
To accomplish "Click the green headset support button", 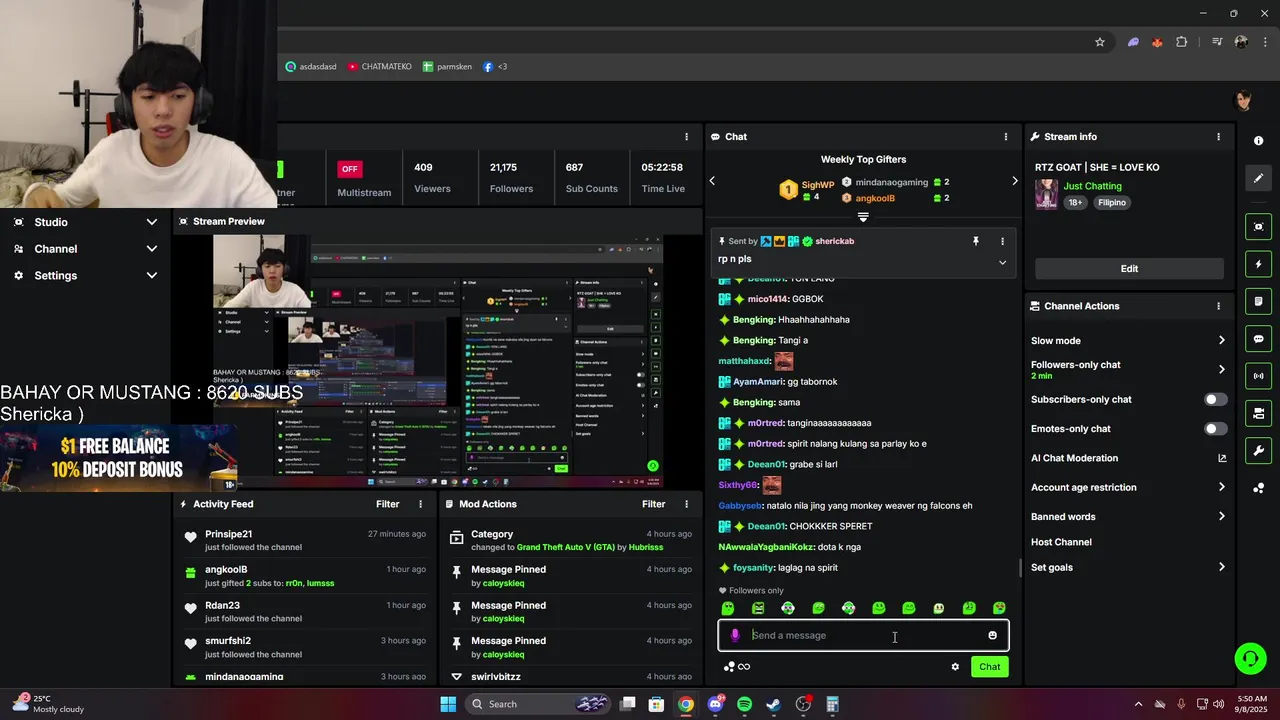I will click(1249, 658).
